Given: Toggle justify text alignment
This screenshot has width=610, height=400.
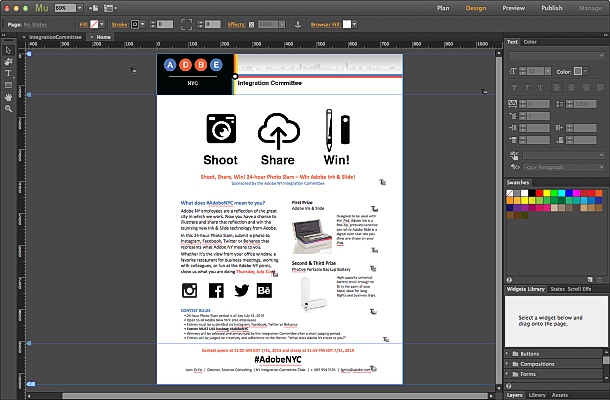Looking at the screenshot, I should pyautogui.click(x=600, y=88).
